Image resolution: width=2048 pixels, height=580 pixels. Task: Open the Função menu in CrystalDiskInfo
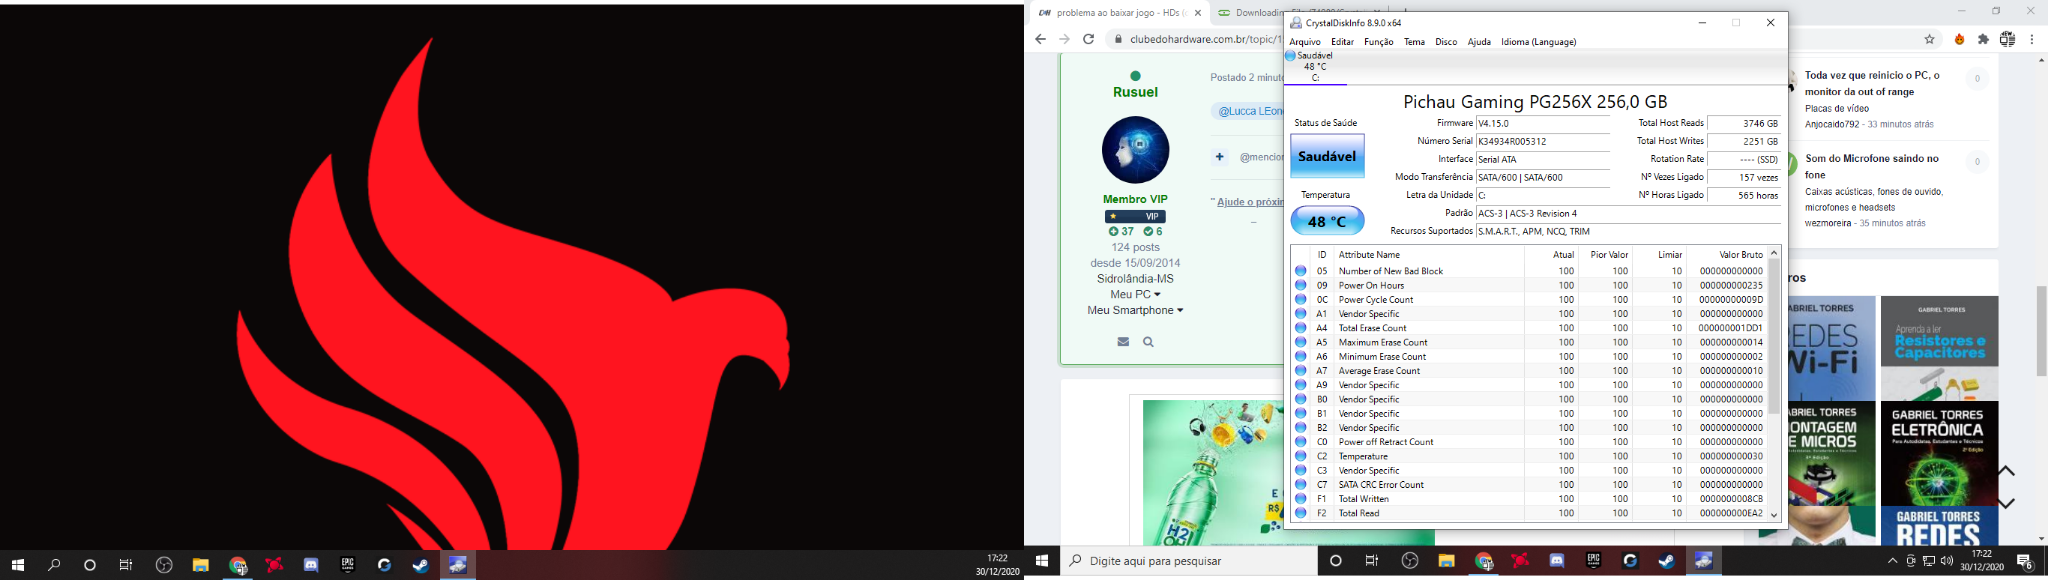(1378, 42)
